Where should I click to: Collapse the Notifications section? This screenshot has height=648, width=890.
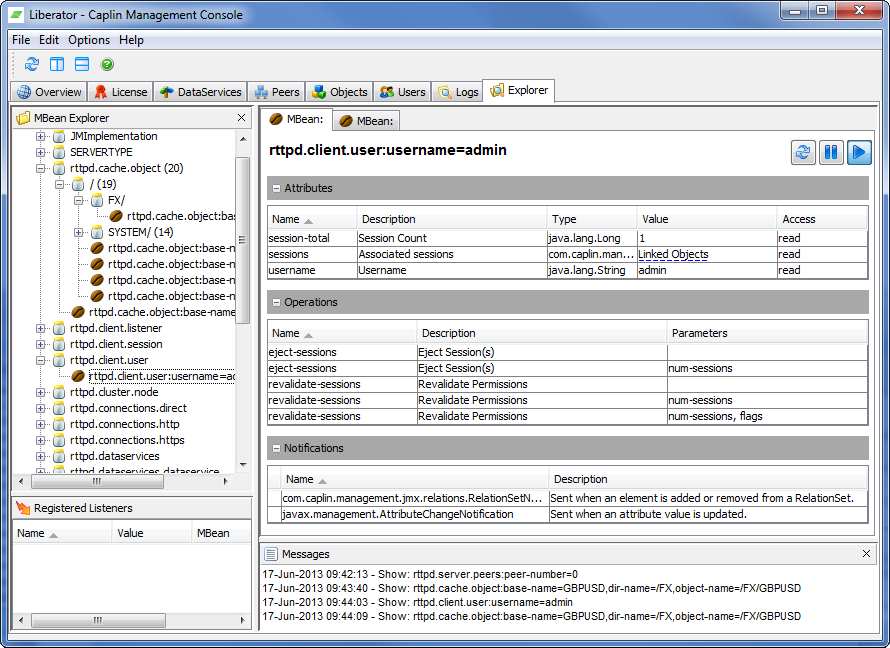[276, 448]
